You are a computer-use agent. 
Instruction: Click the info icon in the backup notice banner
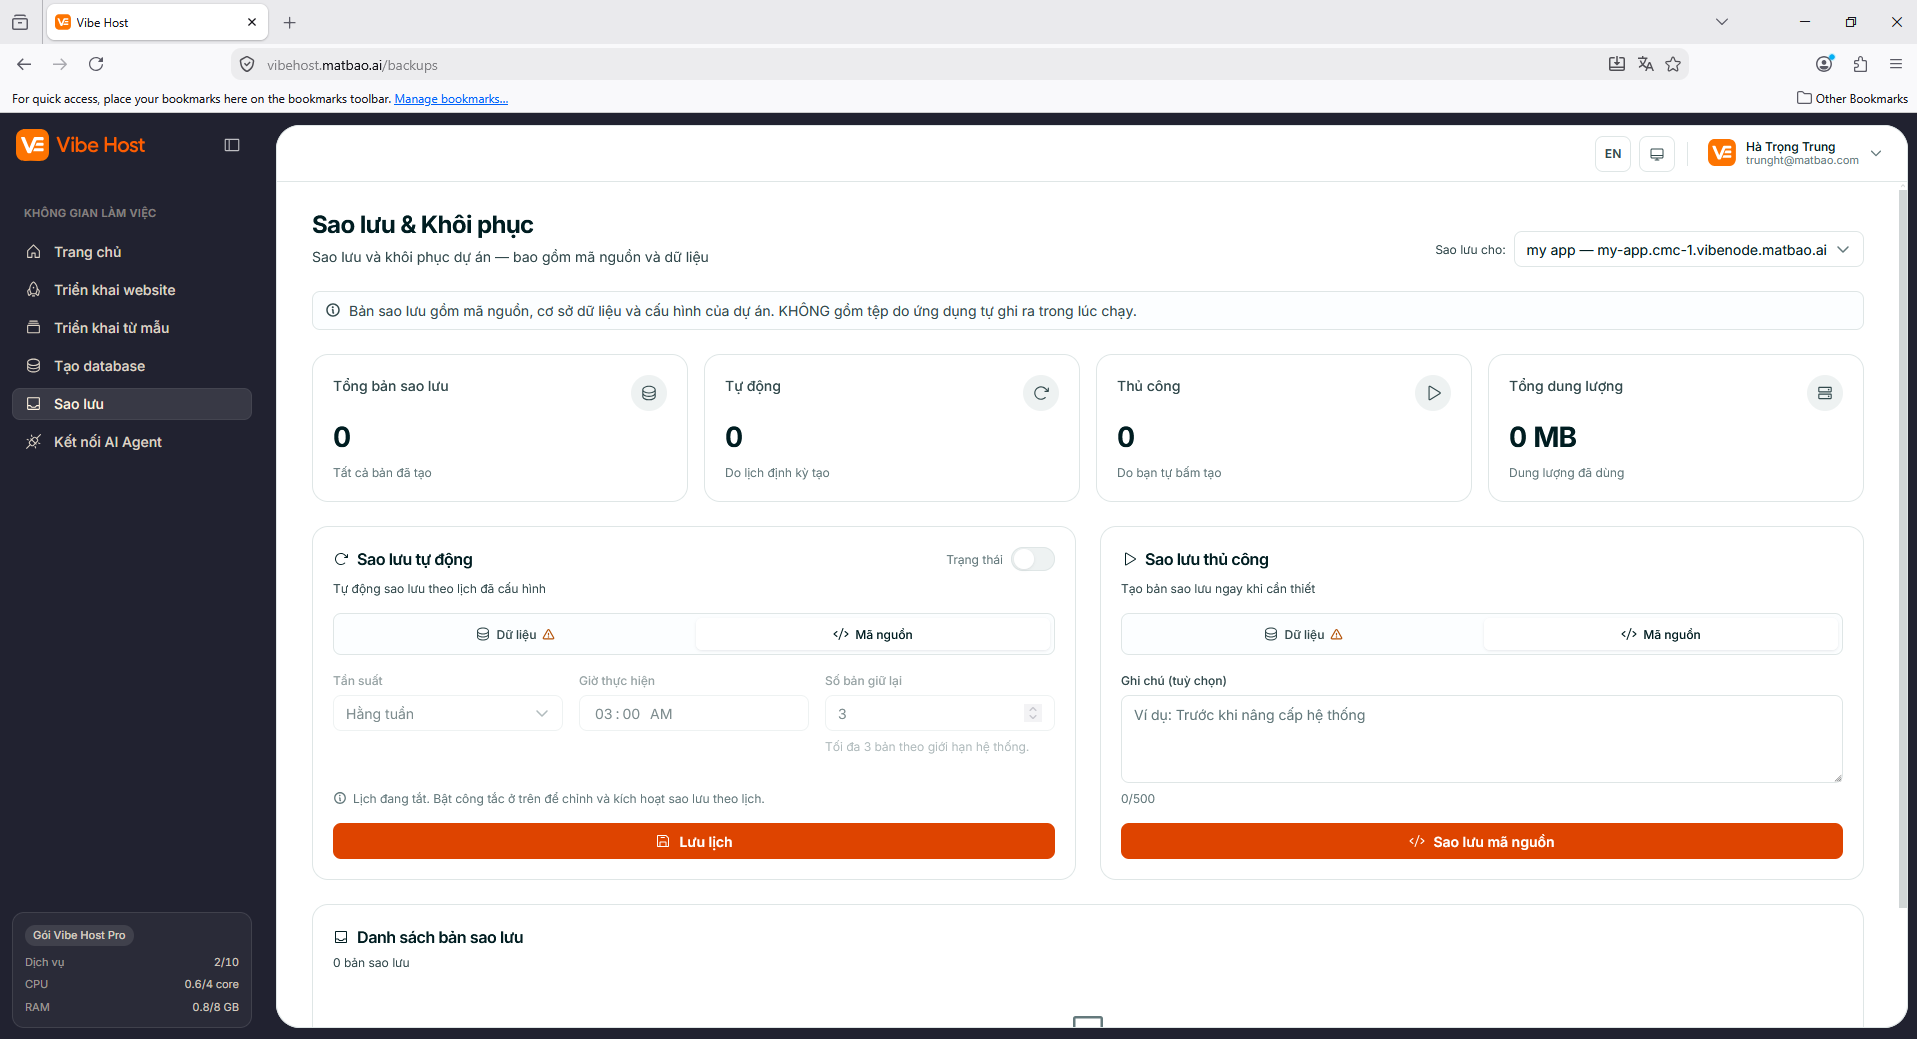(x=333, y=311)
